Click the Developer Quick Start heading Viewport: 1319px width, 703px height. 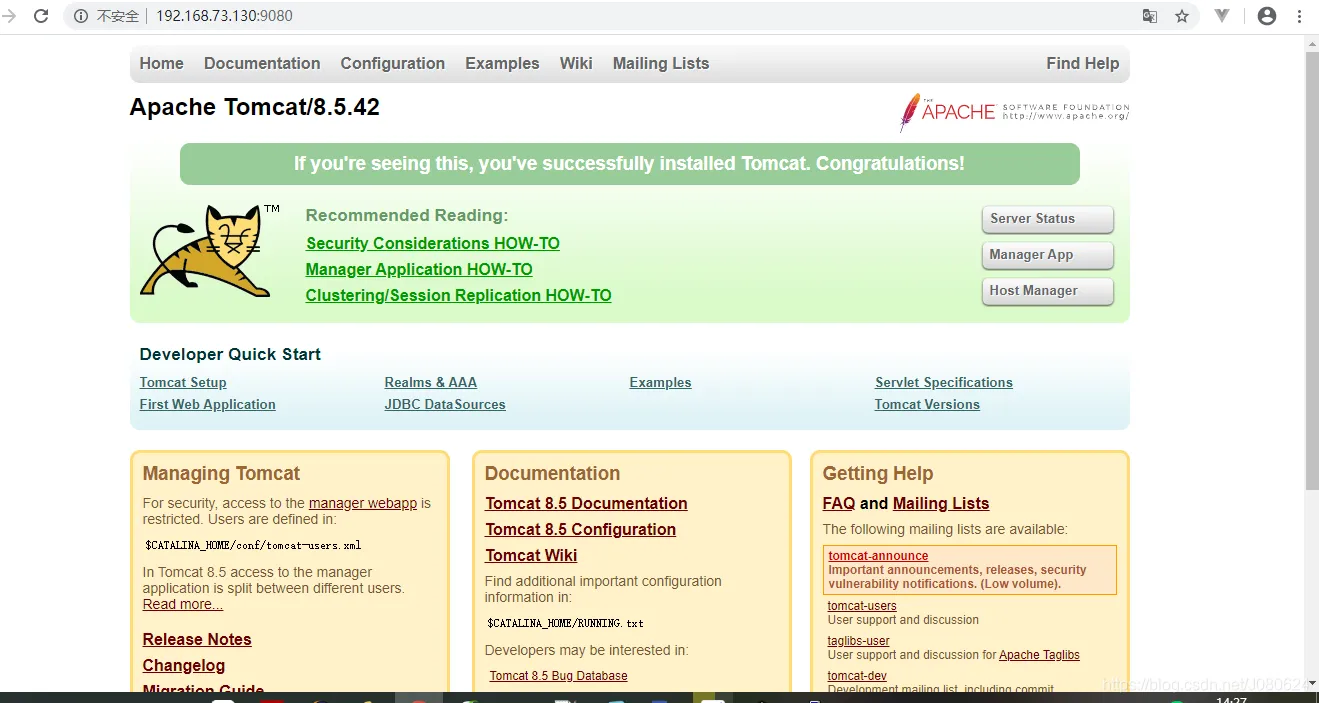pos(230,354)
